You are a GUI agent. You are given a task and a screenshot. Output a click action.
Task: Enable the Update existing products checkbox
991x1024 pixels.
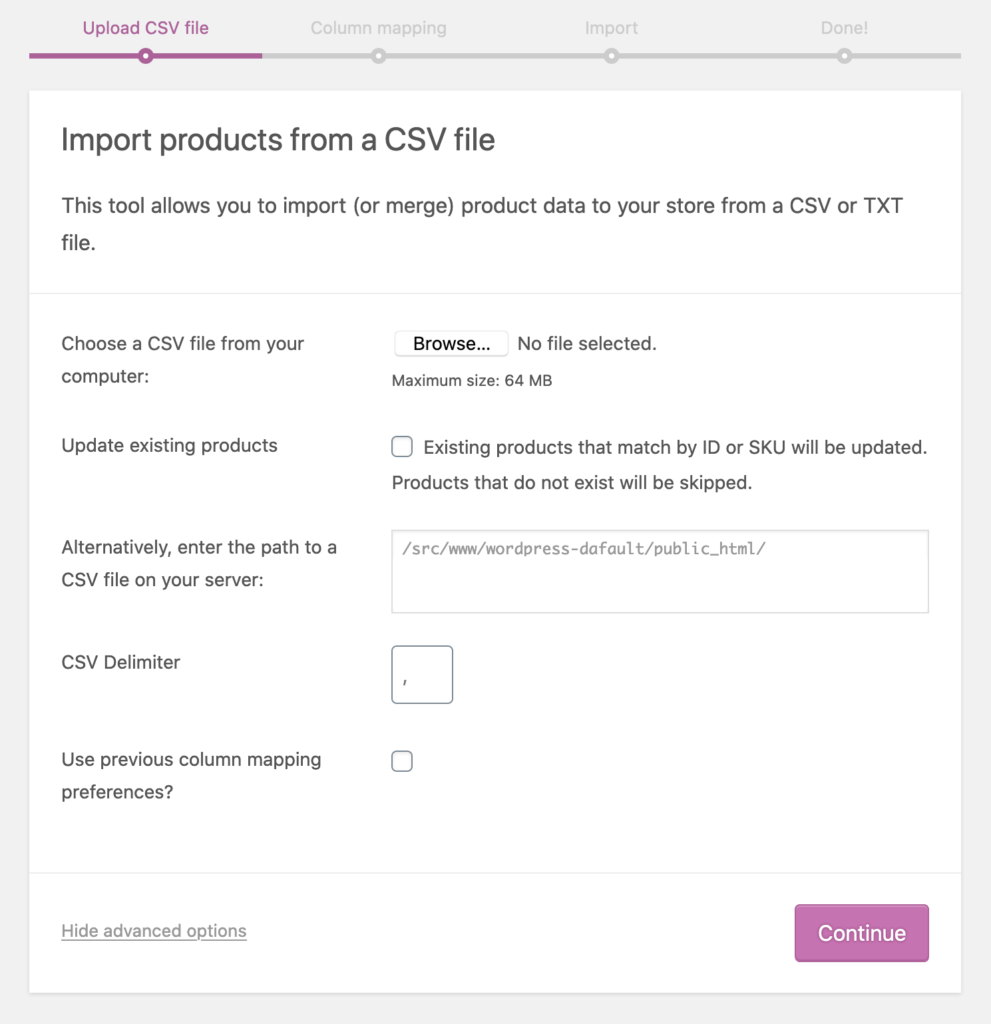401,446
